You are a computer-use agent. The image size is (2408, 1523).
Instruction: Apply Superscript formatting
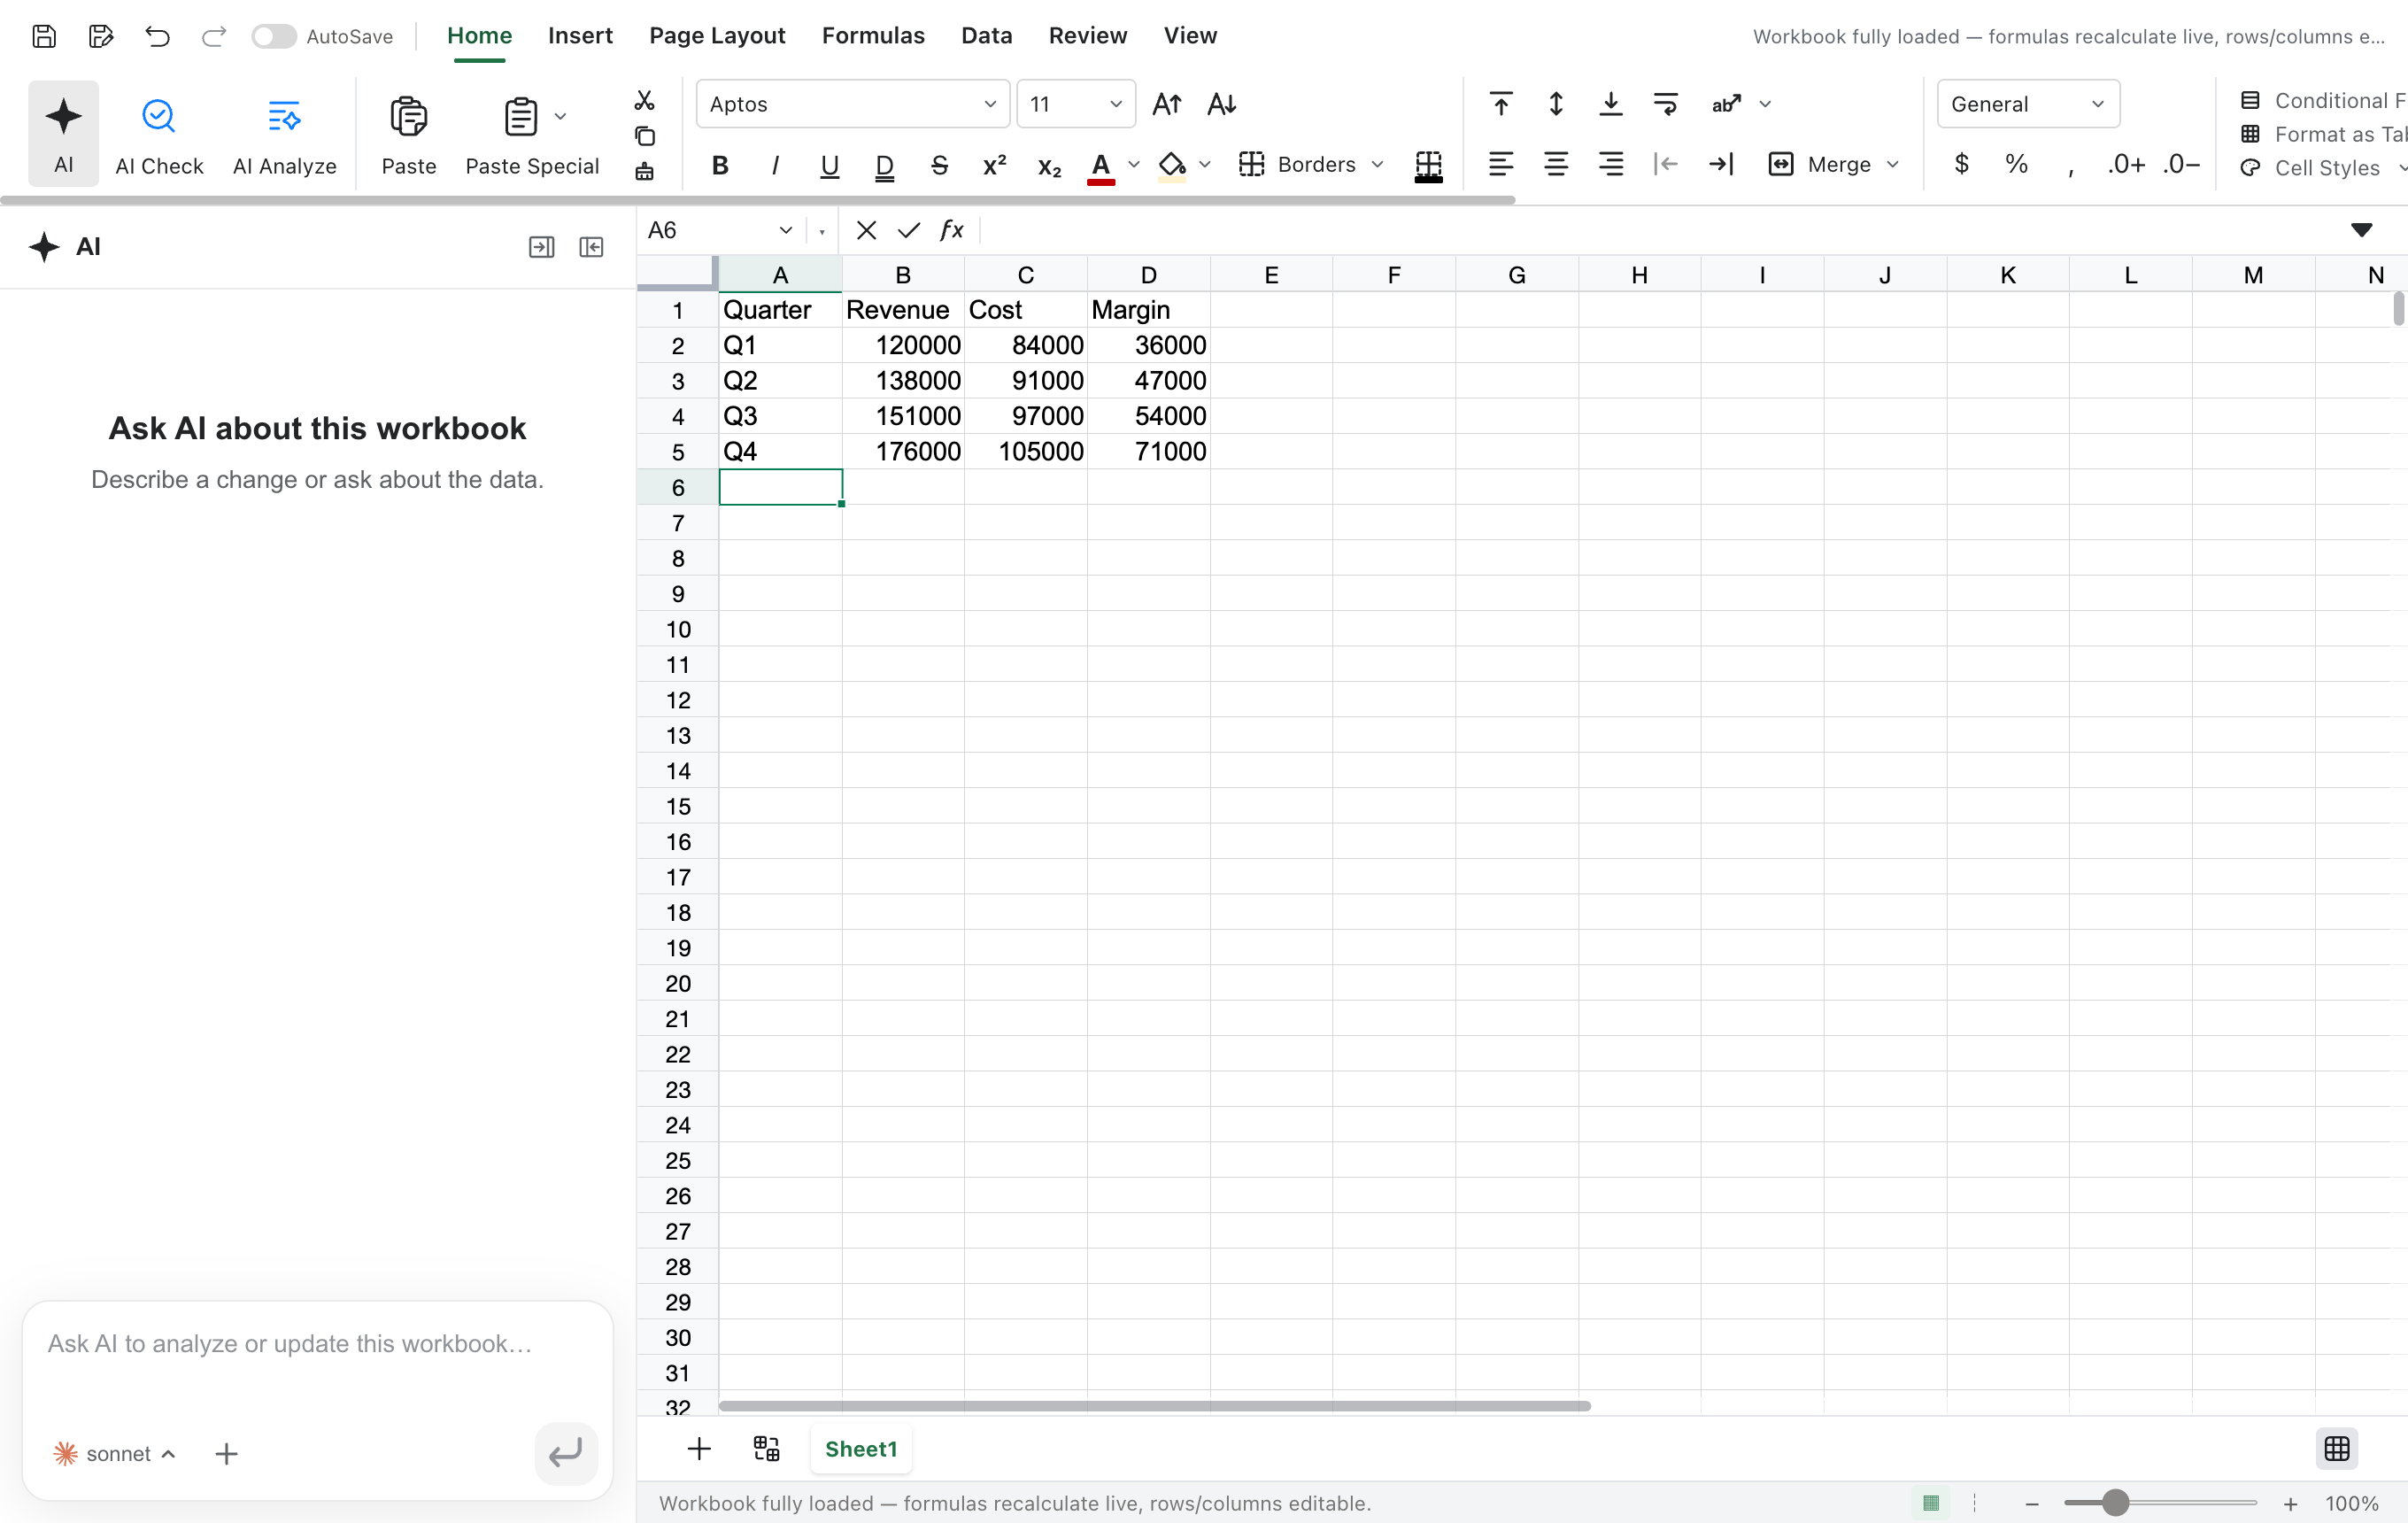(994, 165)
